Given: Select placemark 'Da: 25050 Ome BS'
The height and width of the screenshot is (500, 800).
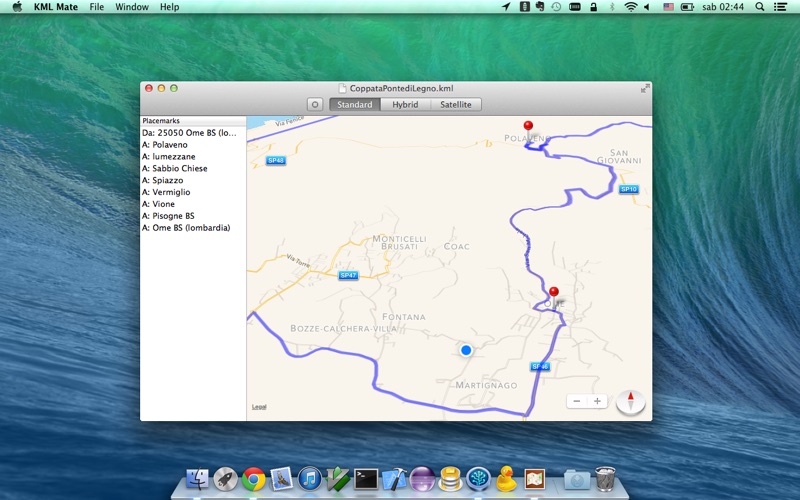Looking at the screenshot, I should [193, 133].
